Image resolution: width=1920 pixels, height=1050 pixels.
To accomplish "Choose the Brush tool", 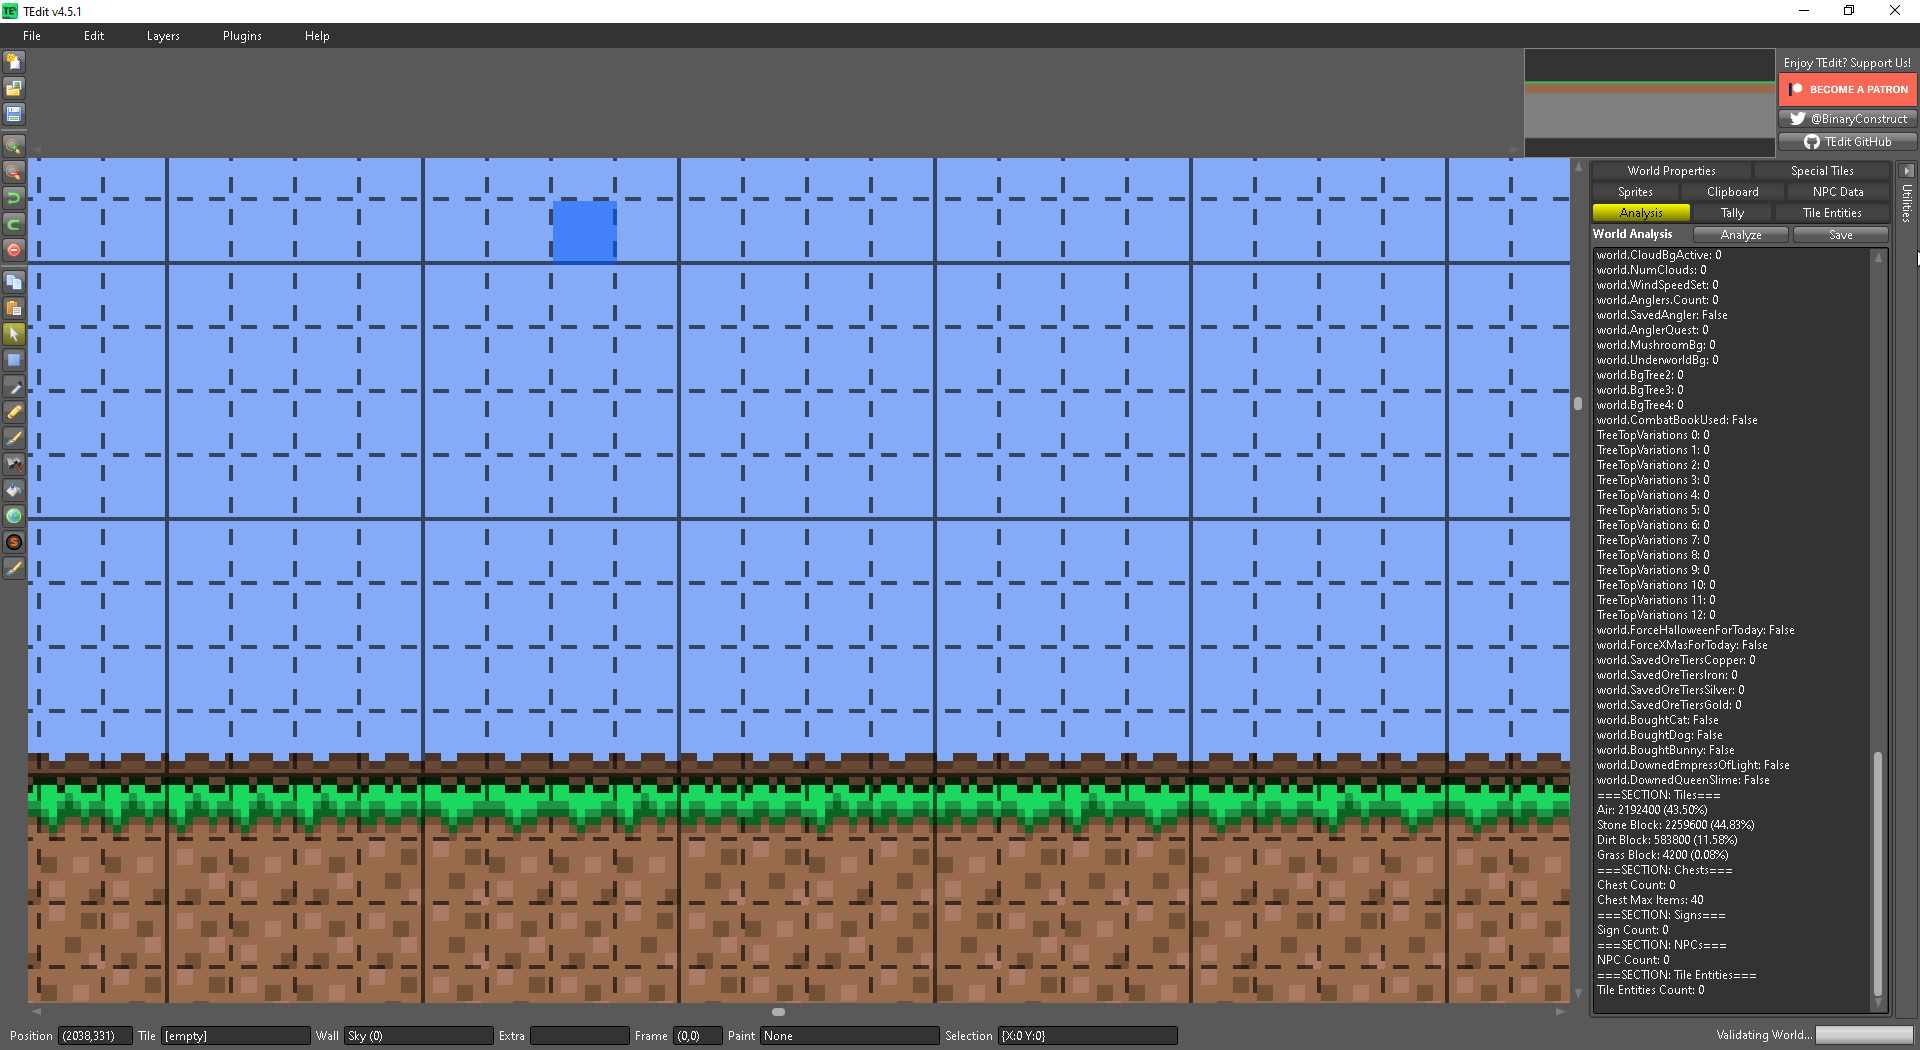I will coord(14,438).
